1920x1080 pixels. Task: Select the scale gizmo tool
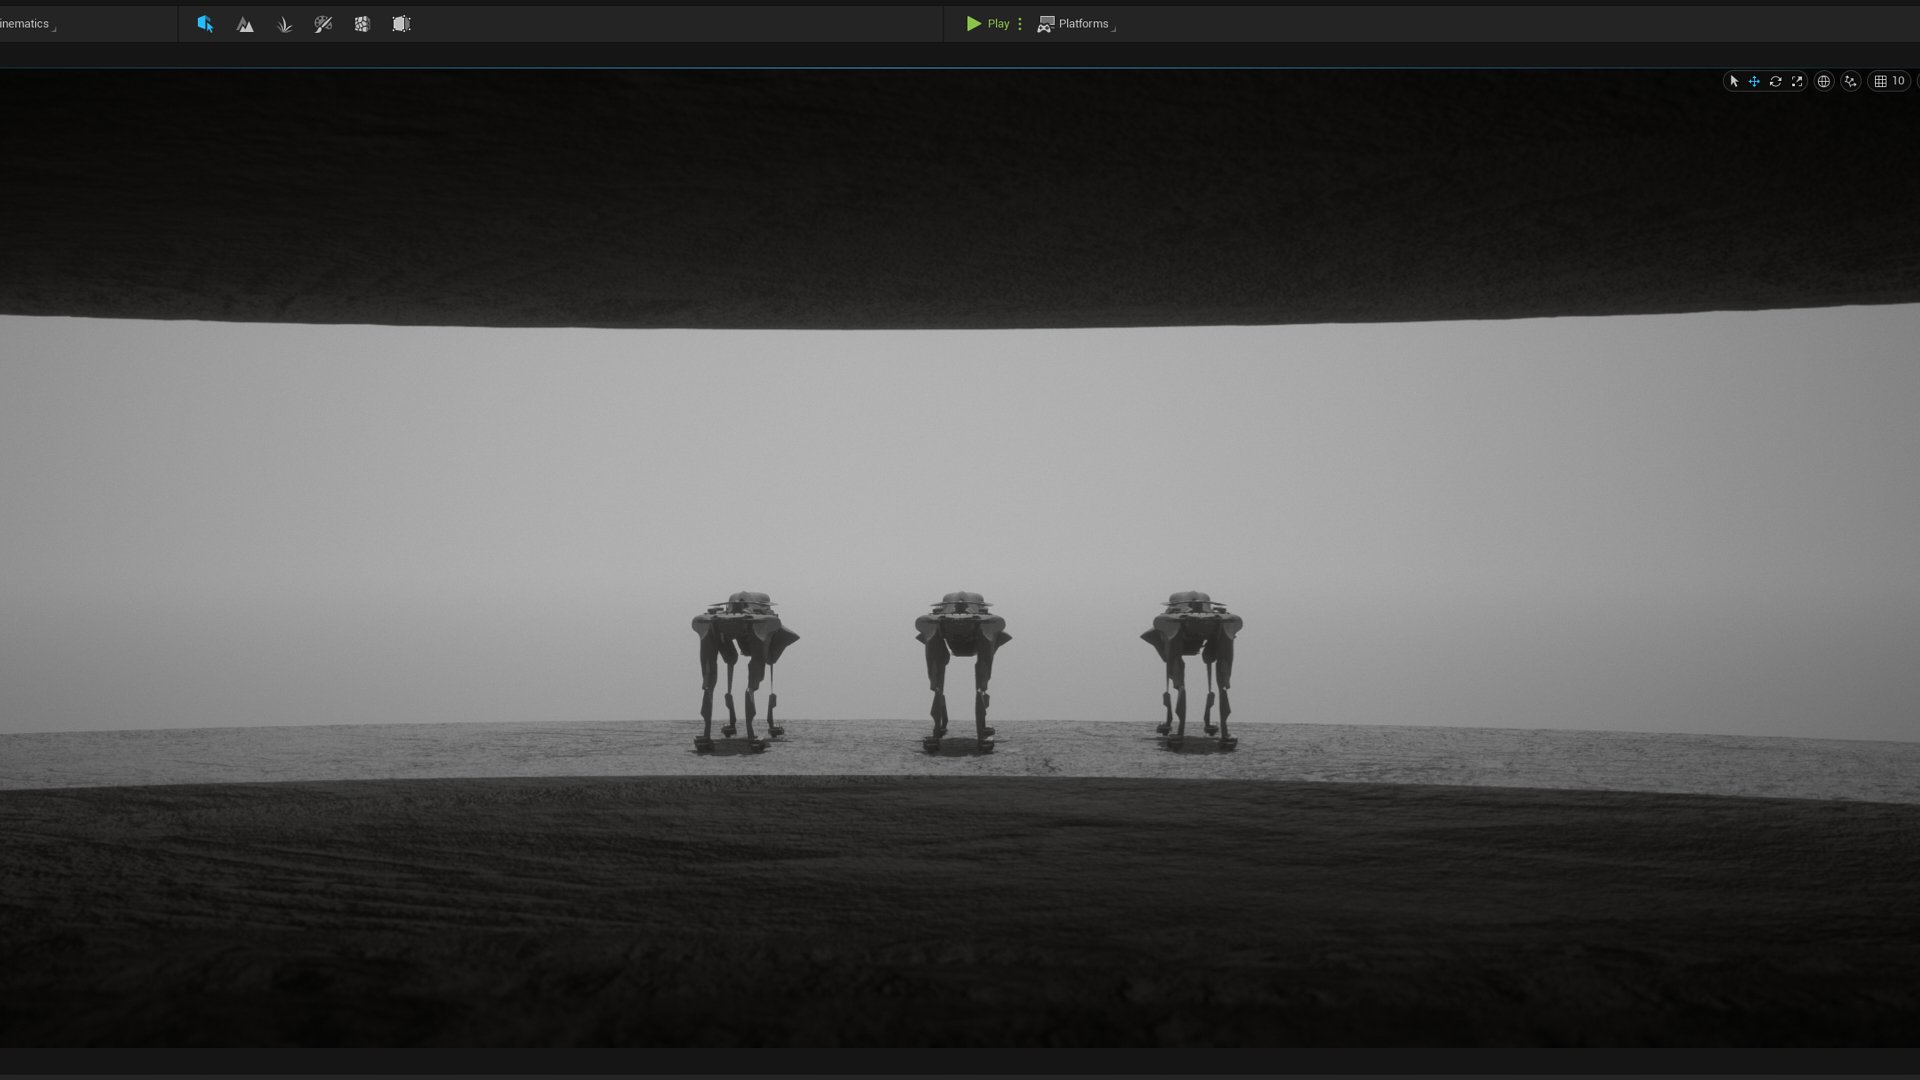(x=1797, y=81)
